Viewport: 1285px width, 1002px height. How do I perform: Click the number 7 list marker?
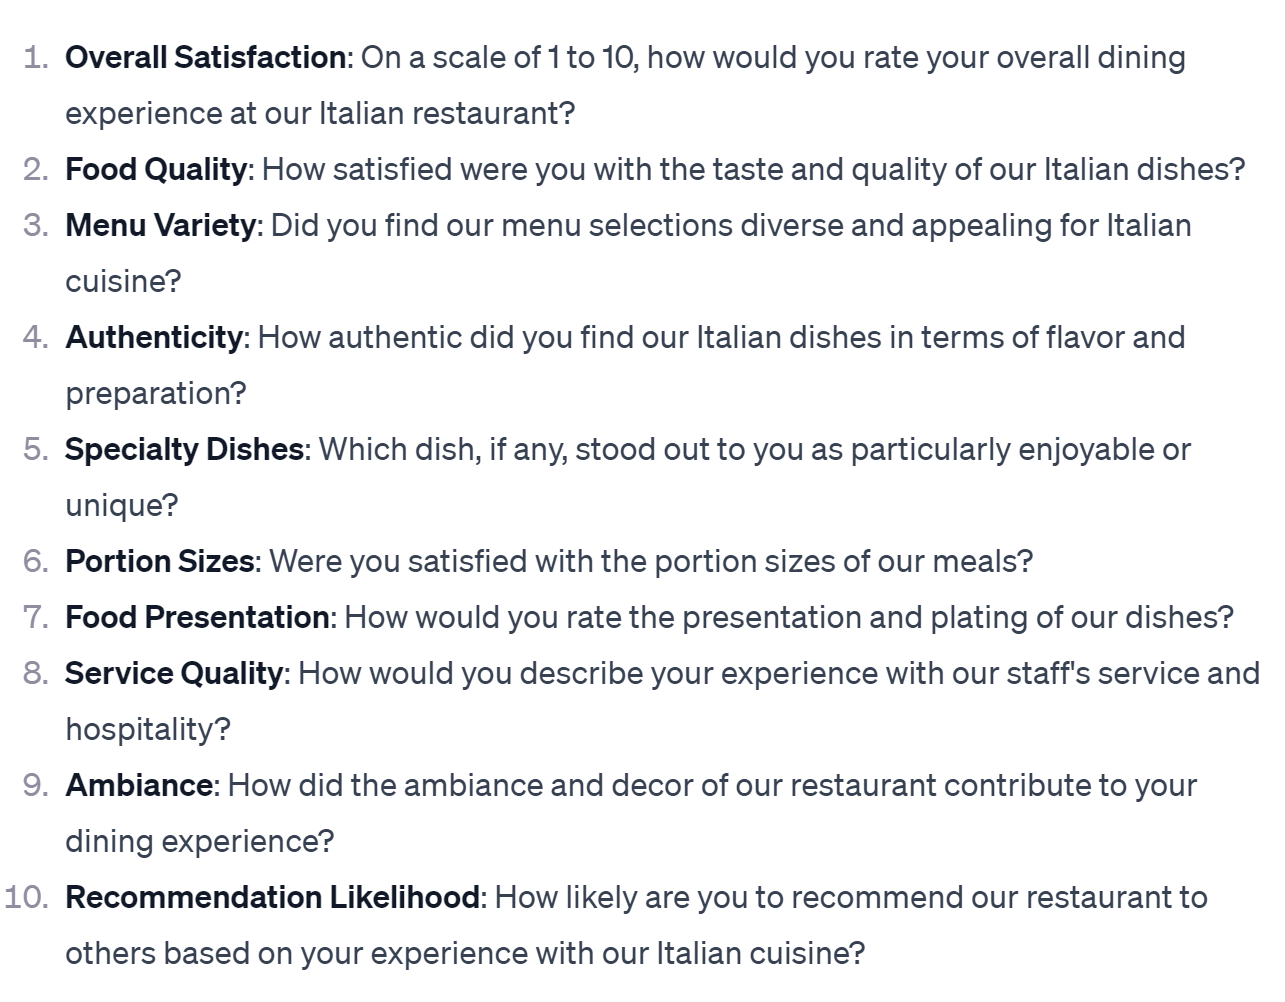tap(35, 618)
